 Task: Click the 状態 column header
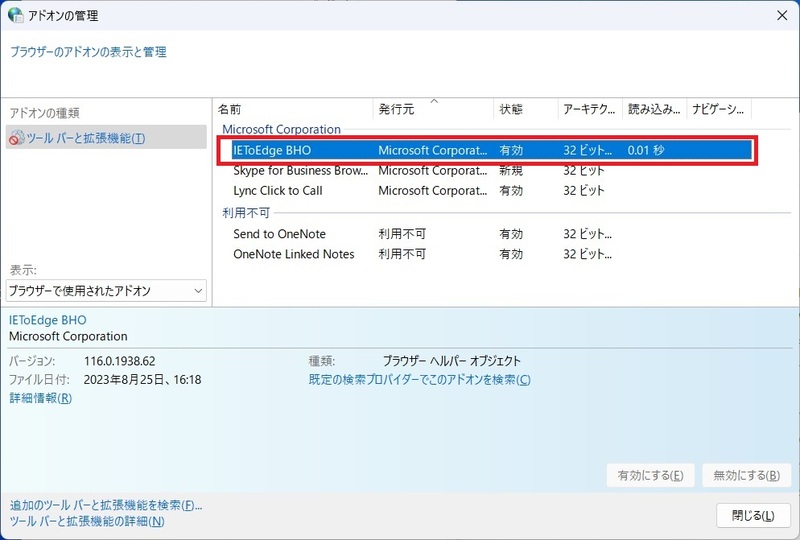[x=510, y=109]
